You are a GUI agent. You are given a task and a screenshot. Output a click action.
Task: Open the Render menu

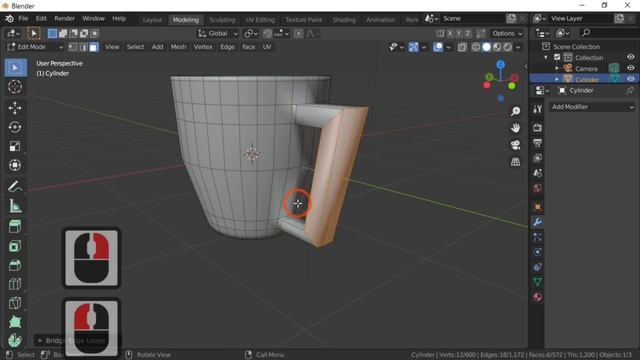[64, 19]
